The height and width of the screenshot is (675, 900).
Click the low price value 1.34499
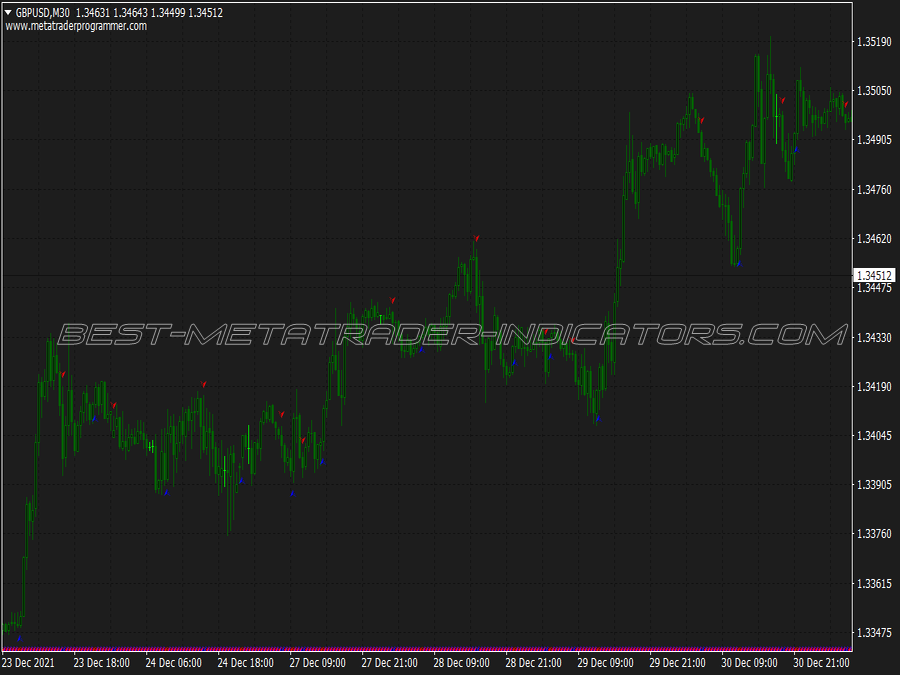point(168,13)
